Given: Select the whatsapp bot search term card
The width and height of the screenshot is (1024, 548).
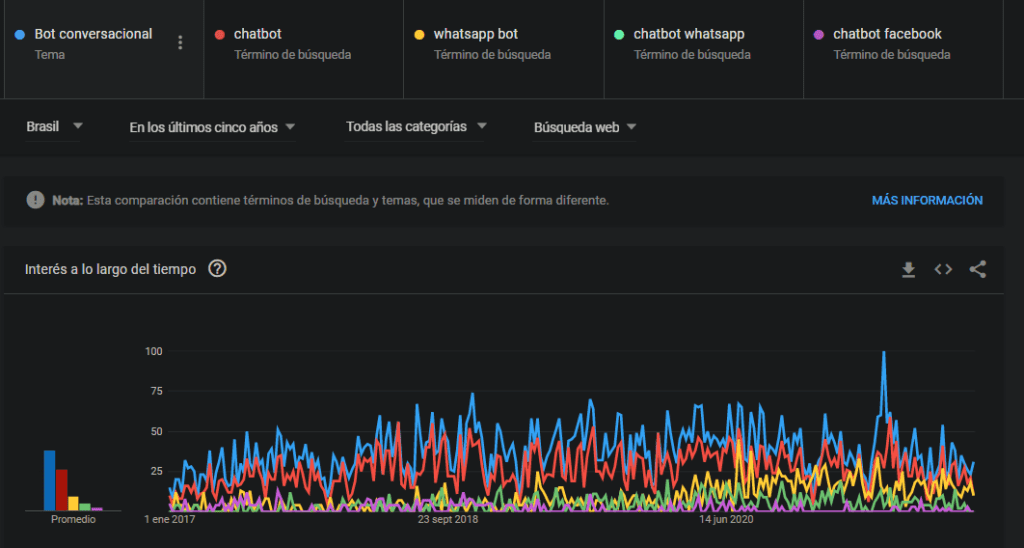Looking at the screenshot, I should point(504,49).
